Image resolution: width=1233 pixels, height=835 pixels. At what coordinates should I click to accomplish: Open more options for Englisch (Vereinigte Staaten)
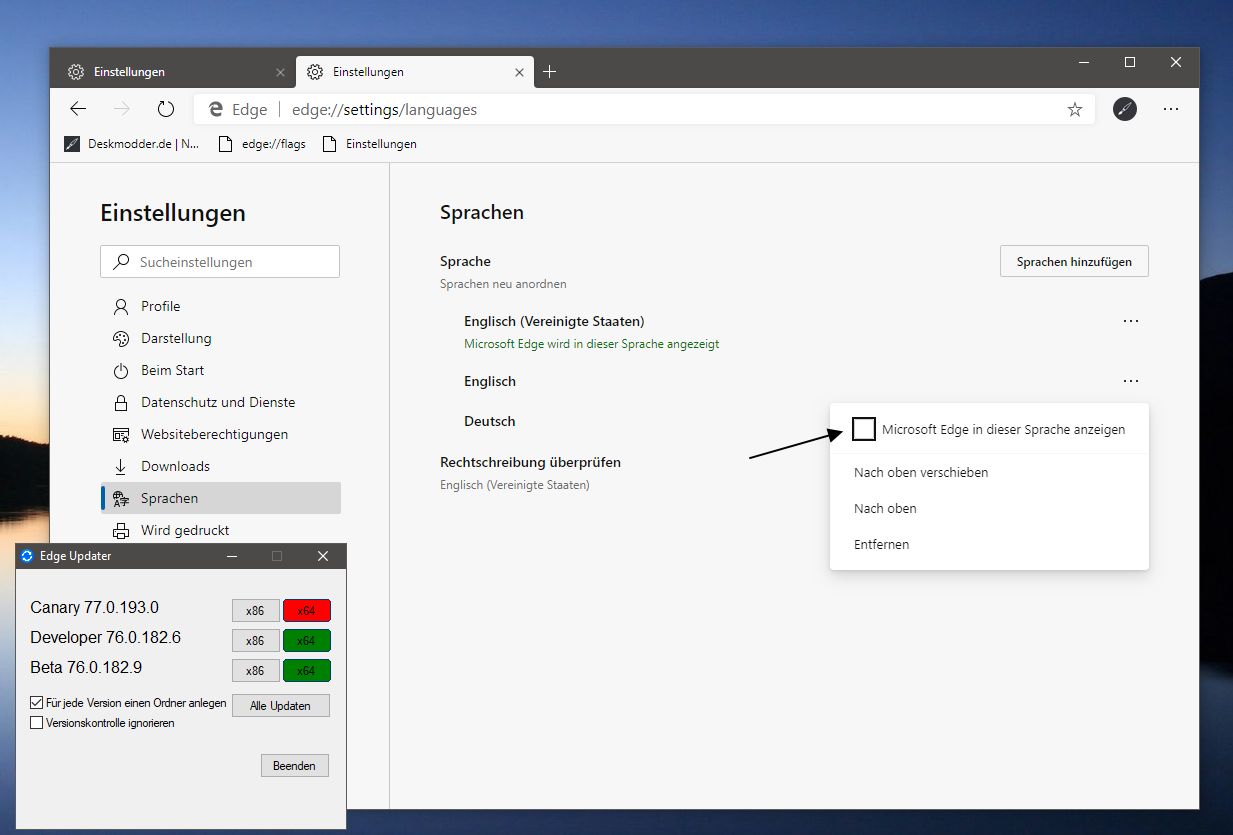pos(1131,321)
